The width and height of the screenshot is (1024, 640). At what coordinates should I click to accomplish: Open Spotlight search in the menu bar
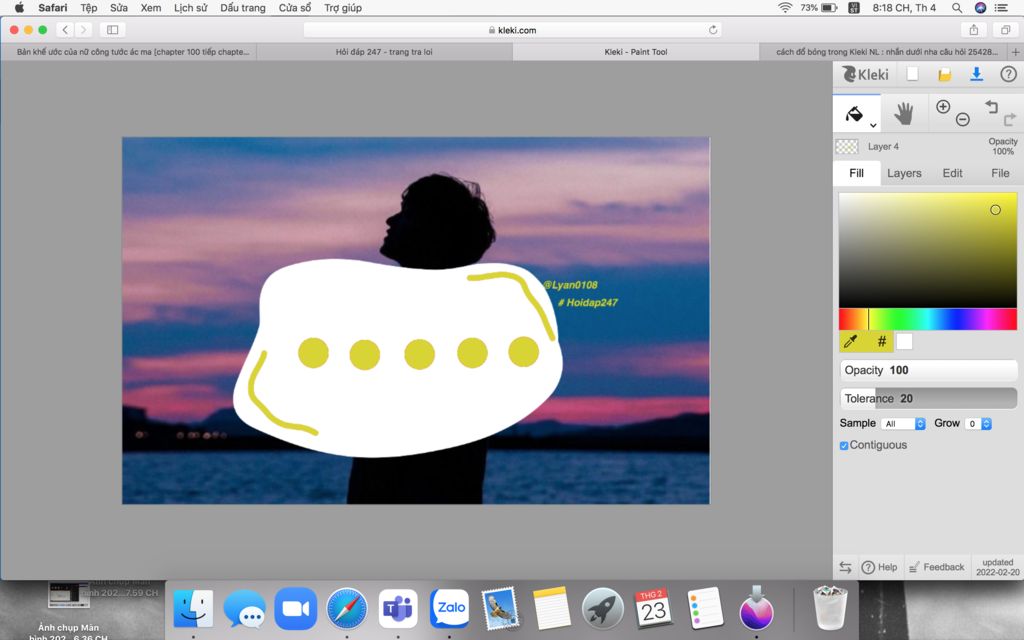(957, 8)
